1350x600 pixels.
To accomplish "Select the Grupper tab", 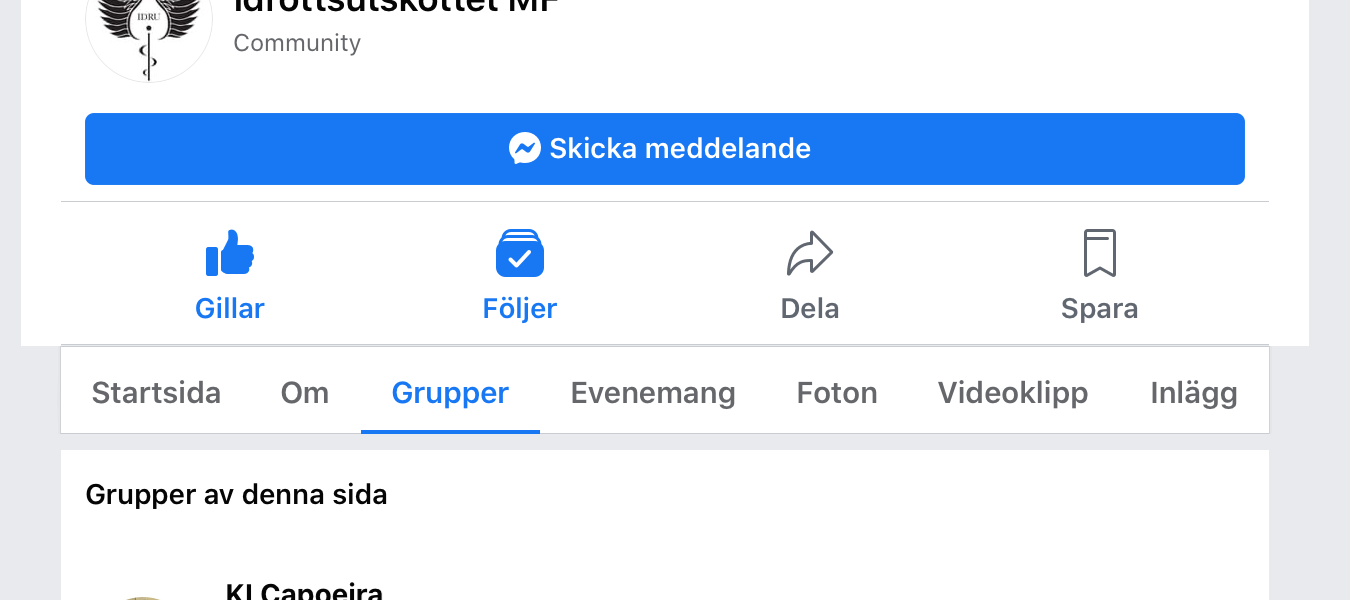I will 450,393.
